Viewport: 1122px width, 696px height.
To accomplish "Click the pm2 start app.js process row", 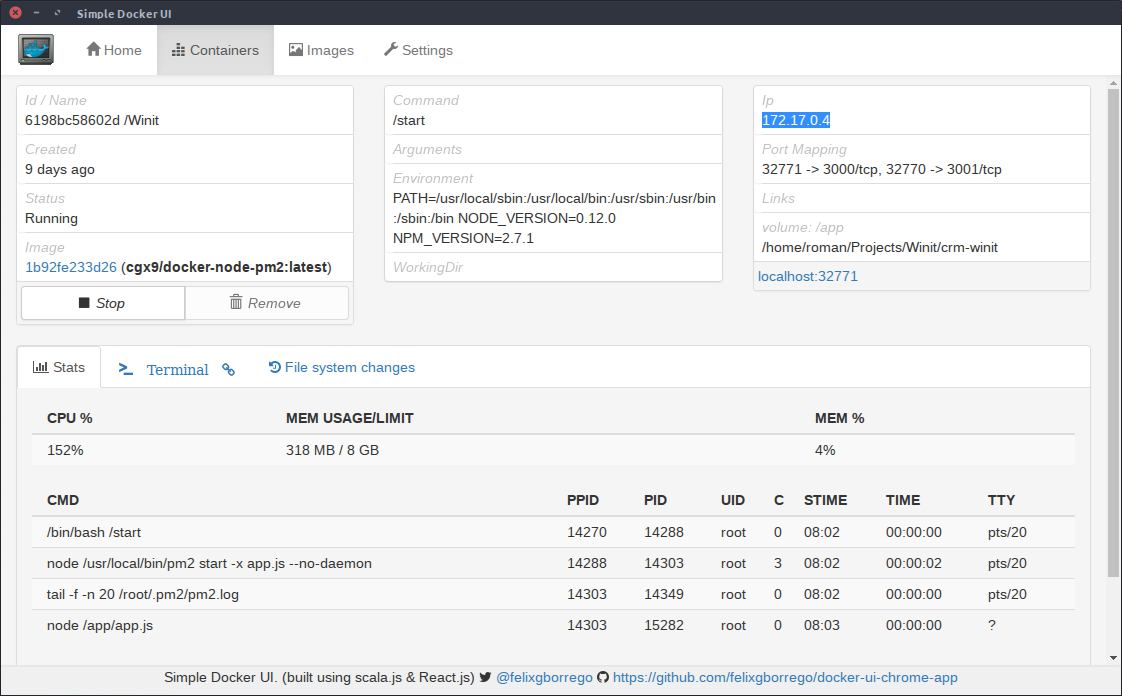I will tap(553, 563).
